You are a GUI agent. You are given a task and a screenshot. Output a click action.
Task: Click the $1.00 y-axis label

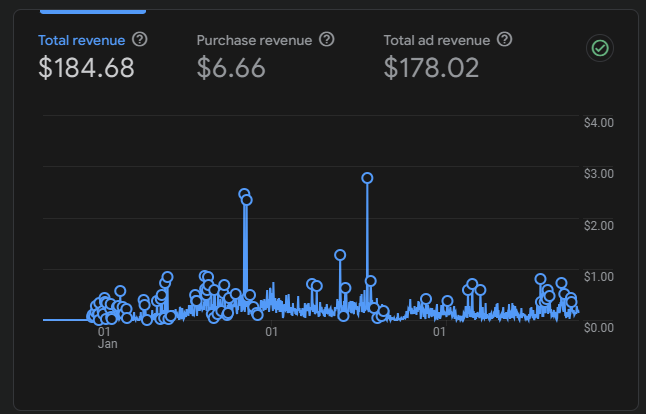[x=598, y=276]
